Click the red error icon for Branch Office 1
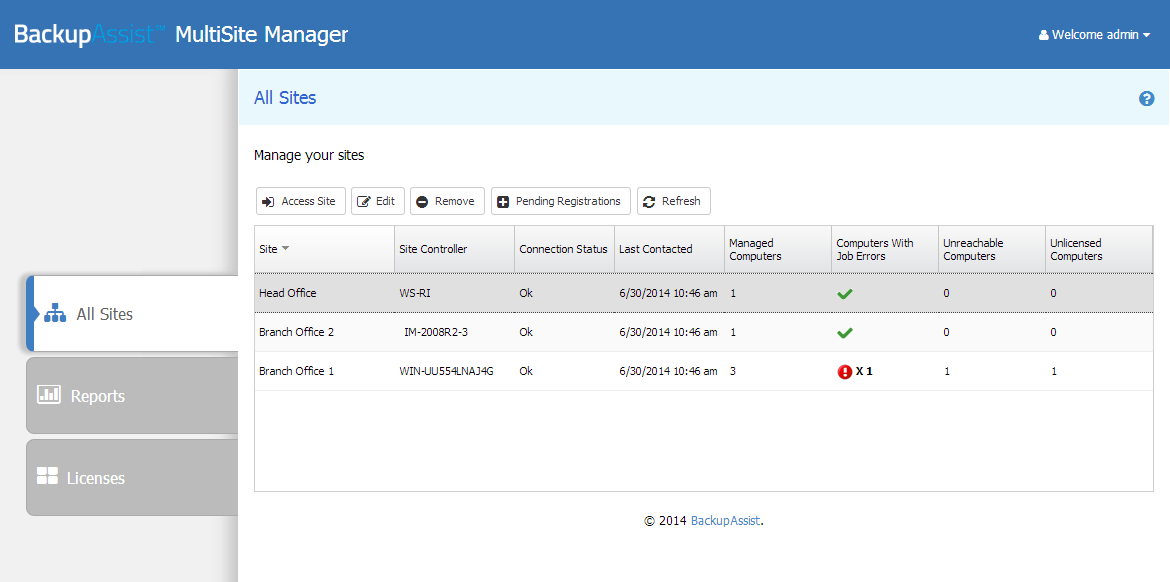Image resolution: width=1170 pixels, height=582 pixels. click(845, 372)
